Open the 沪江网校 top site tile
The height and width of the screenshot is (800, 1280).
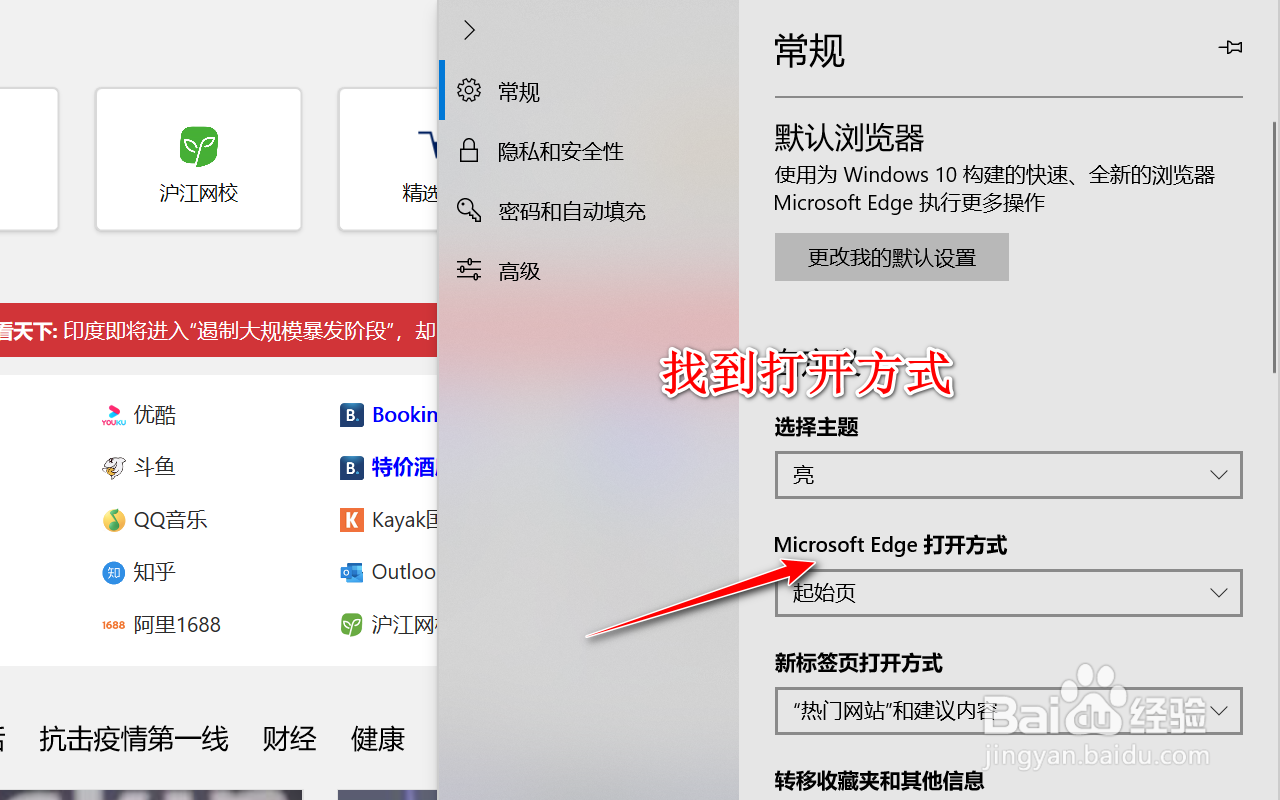[x=199, y=159]
